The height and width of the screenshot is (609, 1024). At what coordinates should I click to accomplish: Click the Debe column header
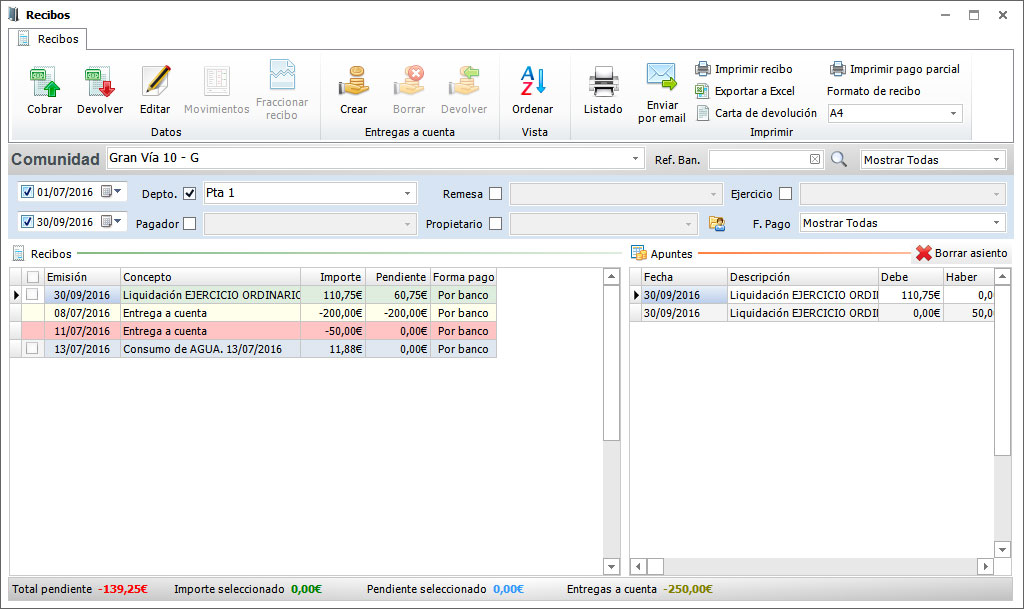pyautogui.click(x=910, y=277)
